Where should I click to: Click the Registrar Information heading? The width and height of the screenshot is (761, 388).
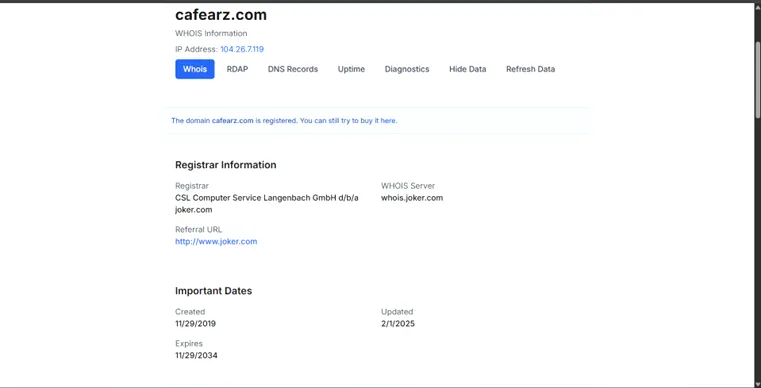pyautogui.click(x=226, y=165)
